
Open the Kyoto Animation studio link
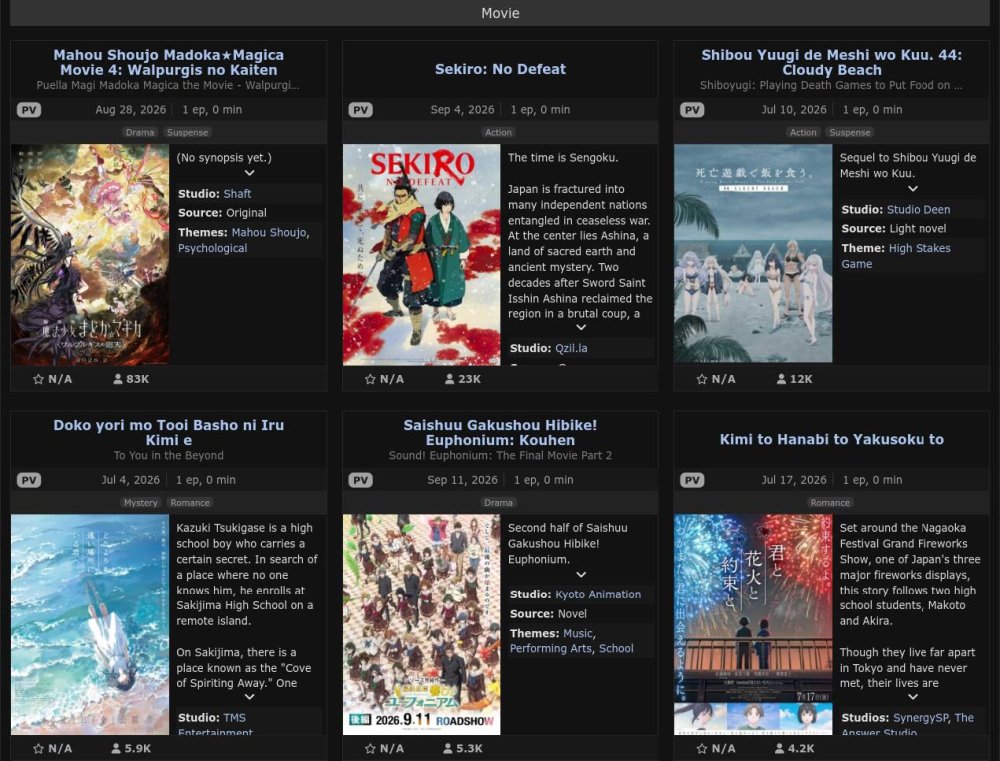point(598,595)
